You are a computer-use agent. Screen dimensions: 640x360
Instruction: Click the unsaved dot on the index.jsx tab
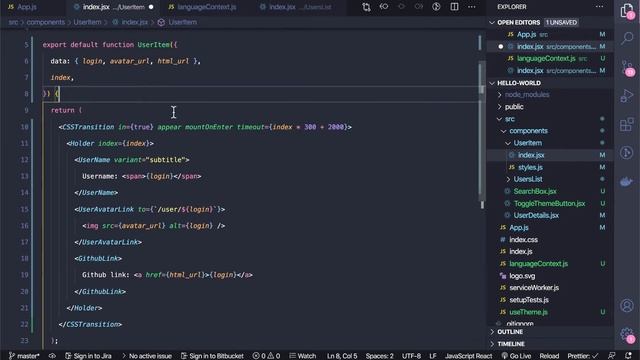click(151, 7)
